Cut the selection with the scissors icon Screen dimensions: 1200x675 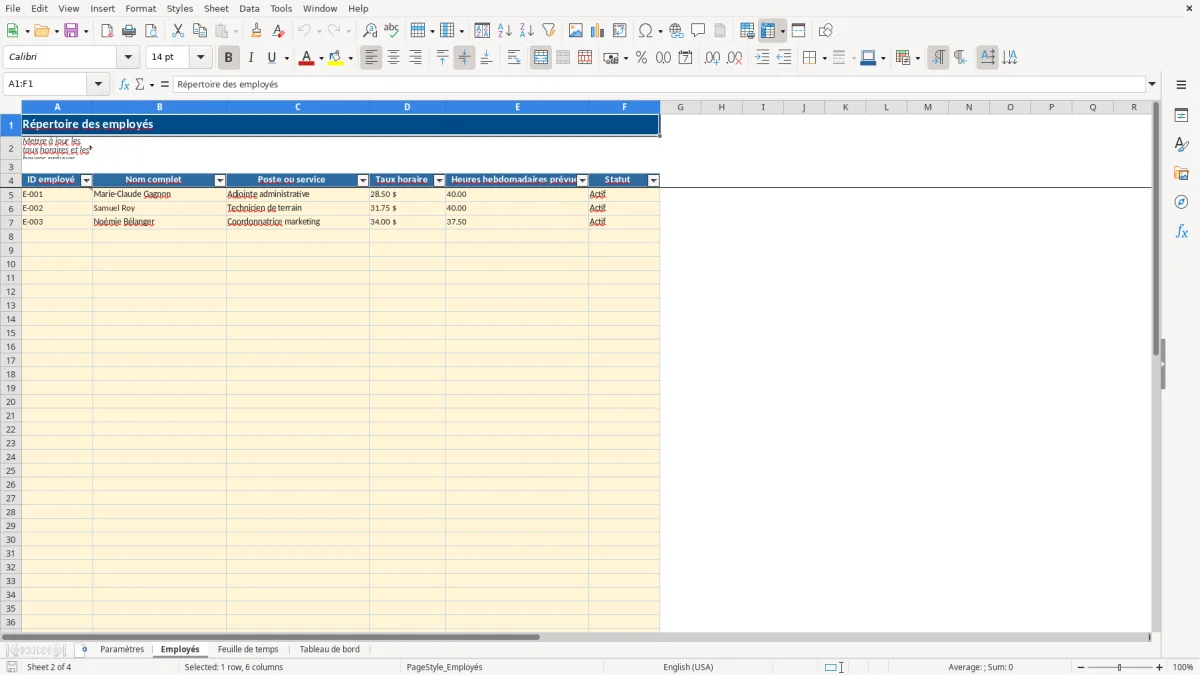coord(178,31)
